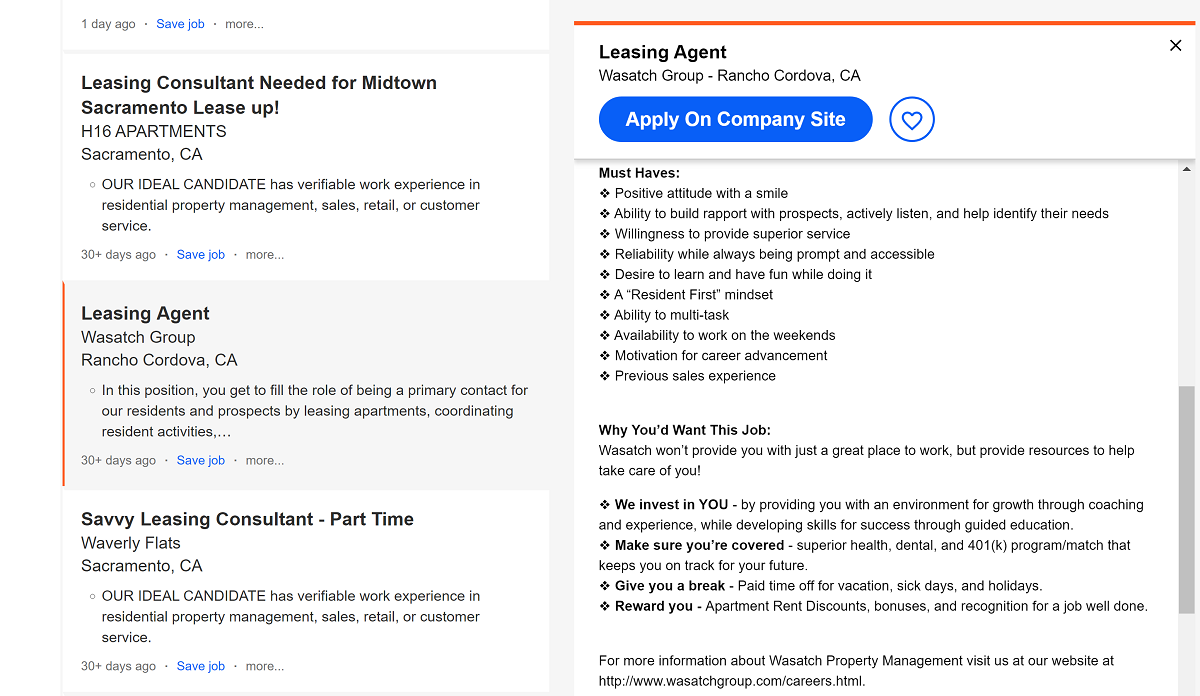Expand more options on the 1 day ago listing
This screenshot has width=1200, height=696.
[244, 23]
